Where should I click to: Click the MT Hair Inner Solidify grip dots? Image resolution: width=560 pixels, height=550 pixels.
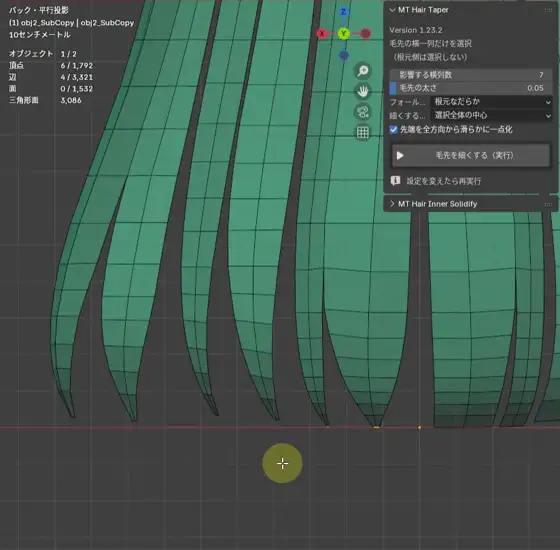[x=548, y=204]
